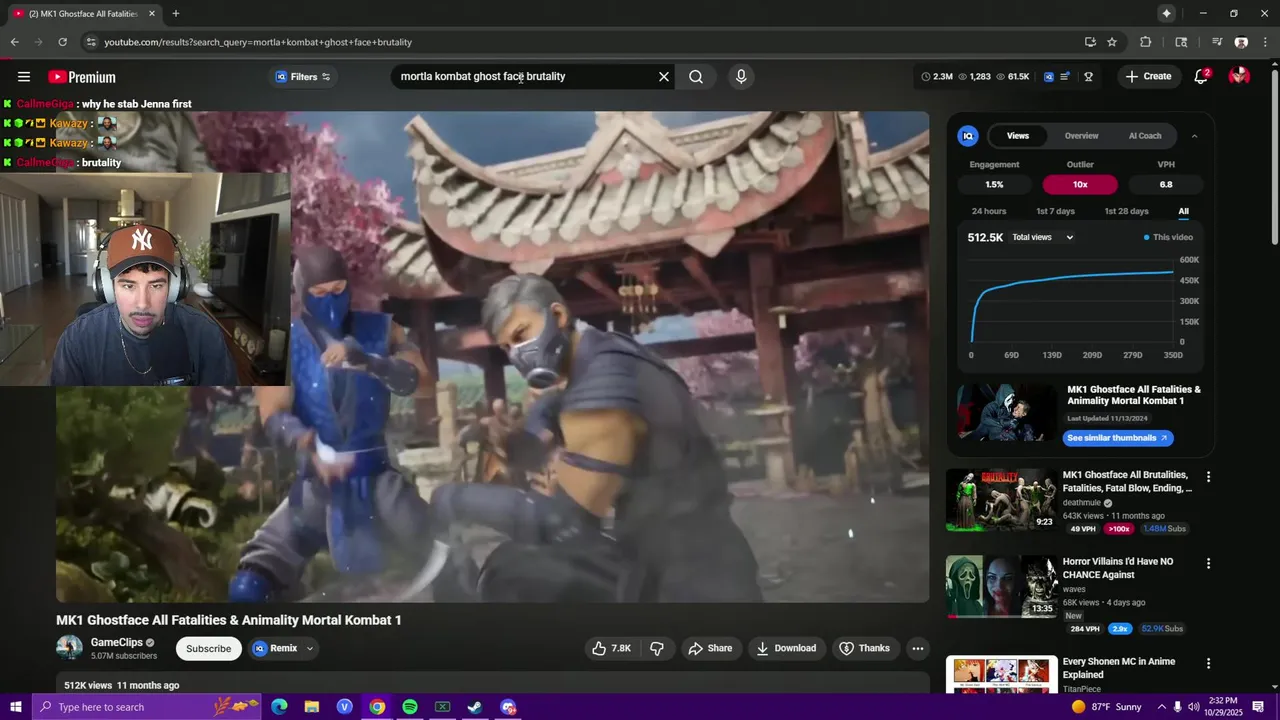The width and height of the screenshot is (1280, 720).
Task: Clear the search query with the X
Action: pyautogui.click(x=663, y=77)
